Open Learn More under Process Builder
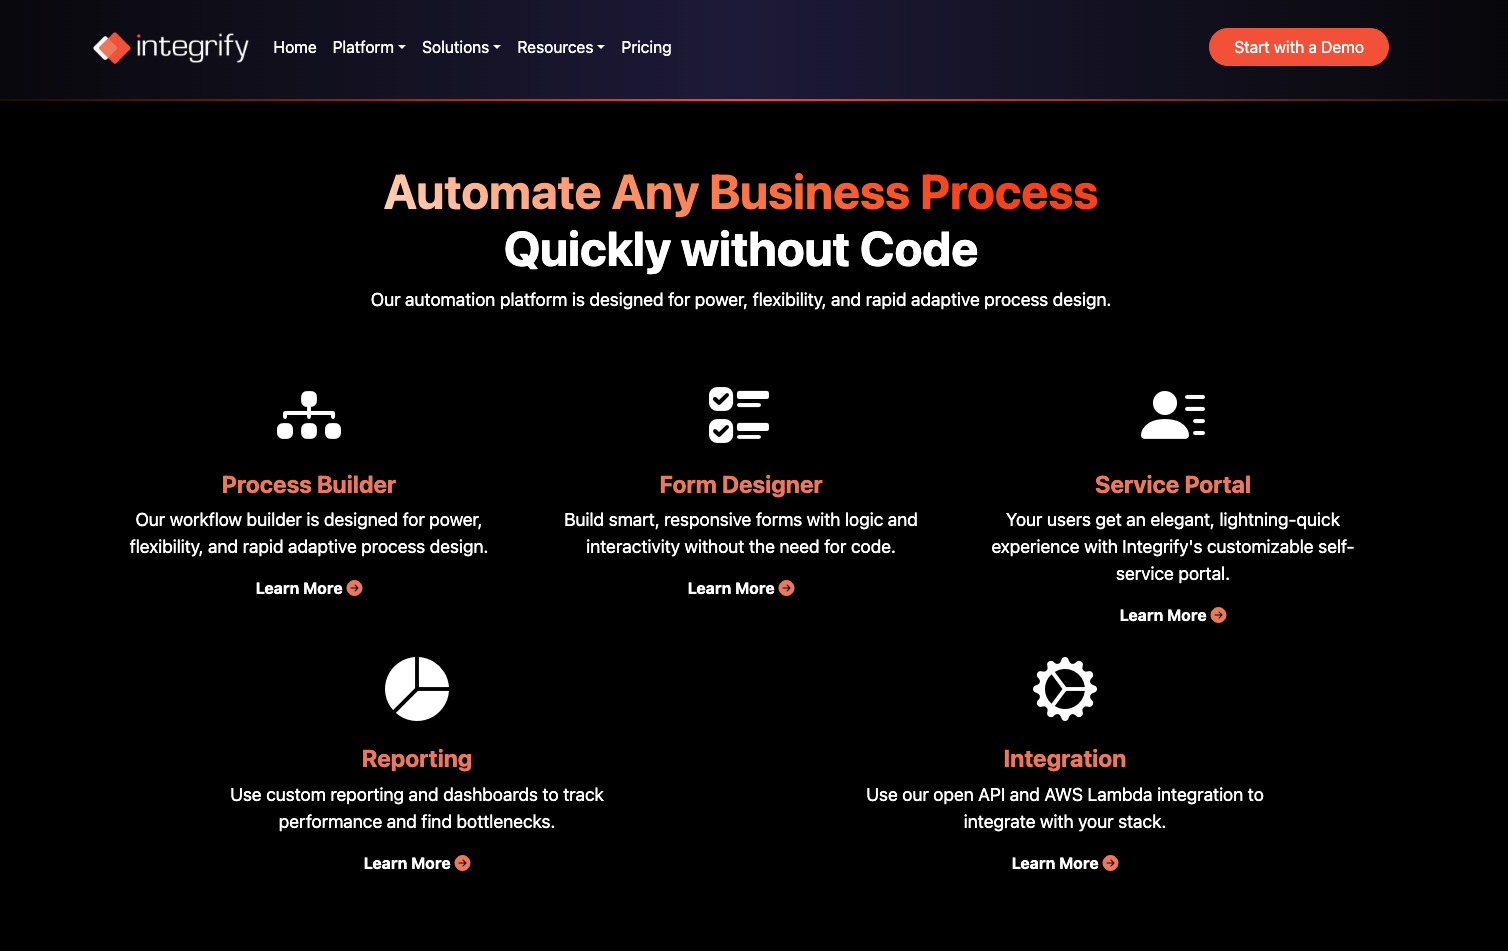The width and height of the screenshot is (1508, 951). click(309, 588)
